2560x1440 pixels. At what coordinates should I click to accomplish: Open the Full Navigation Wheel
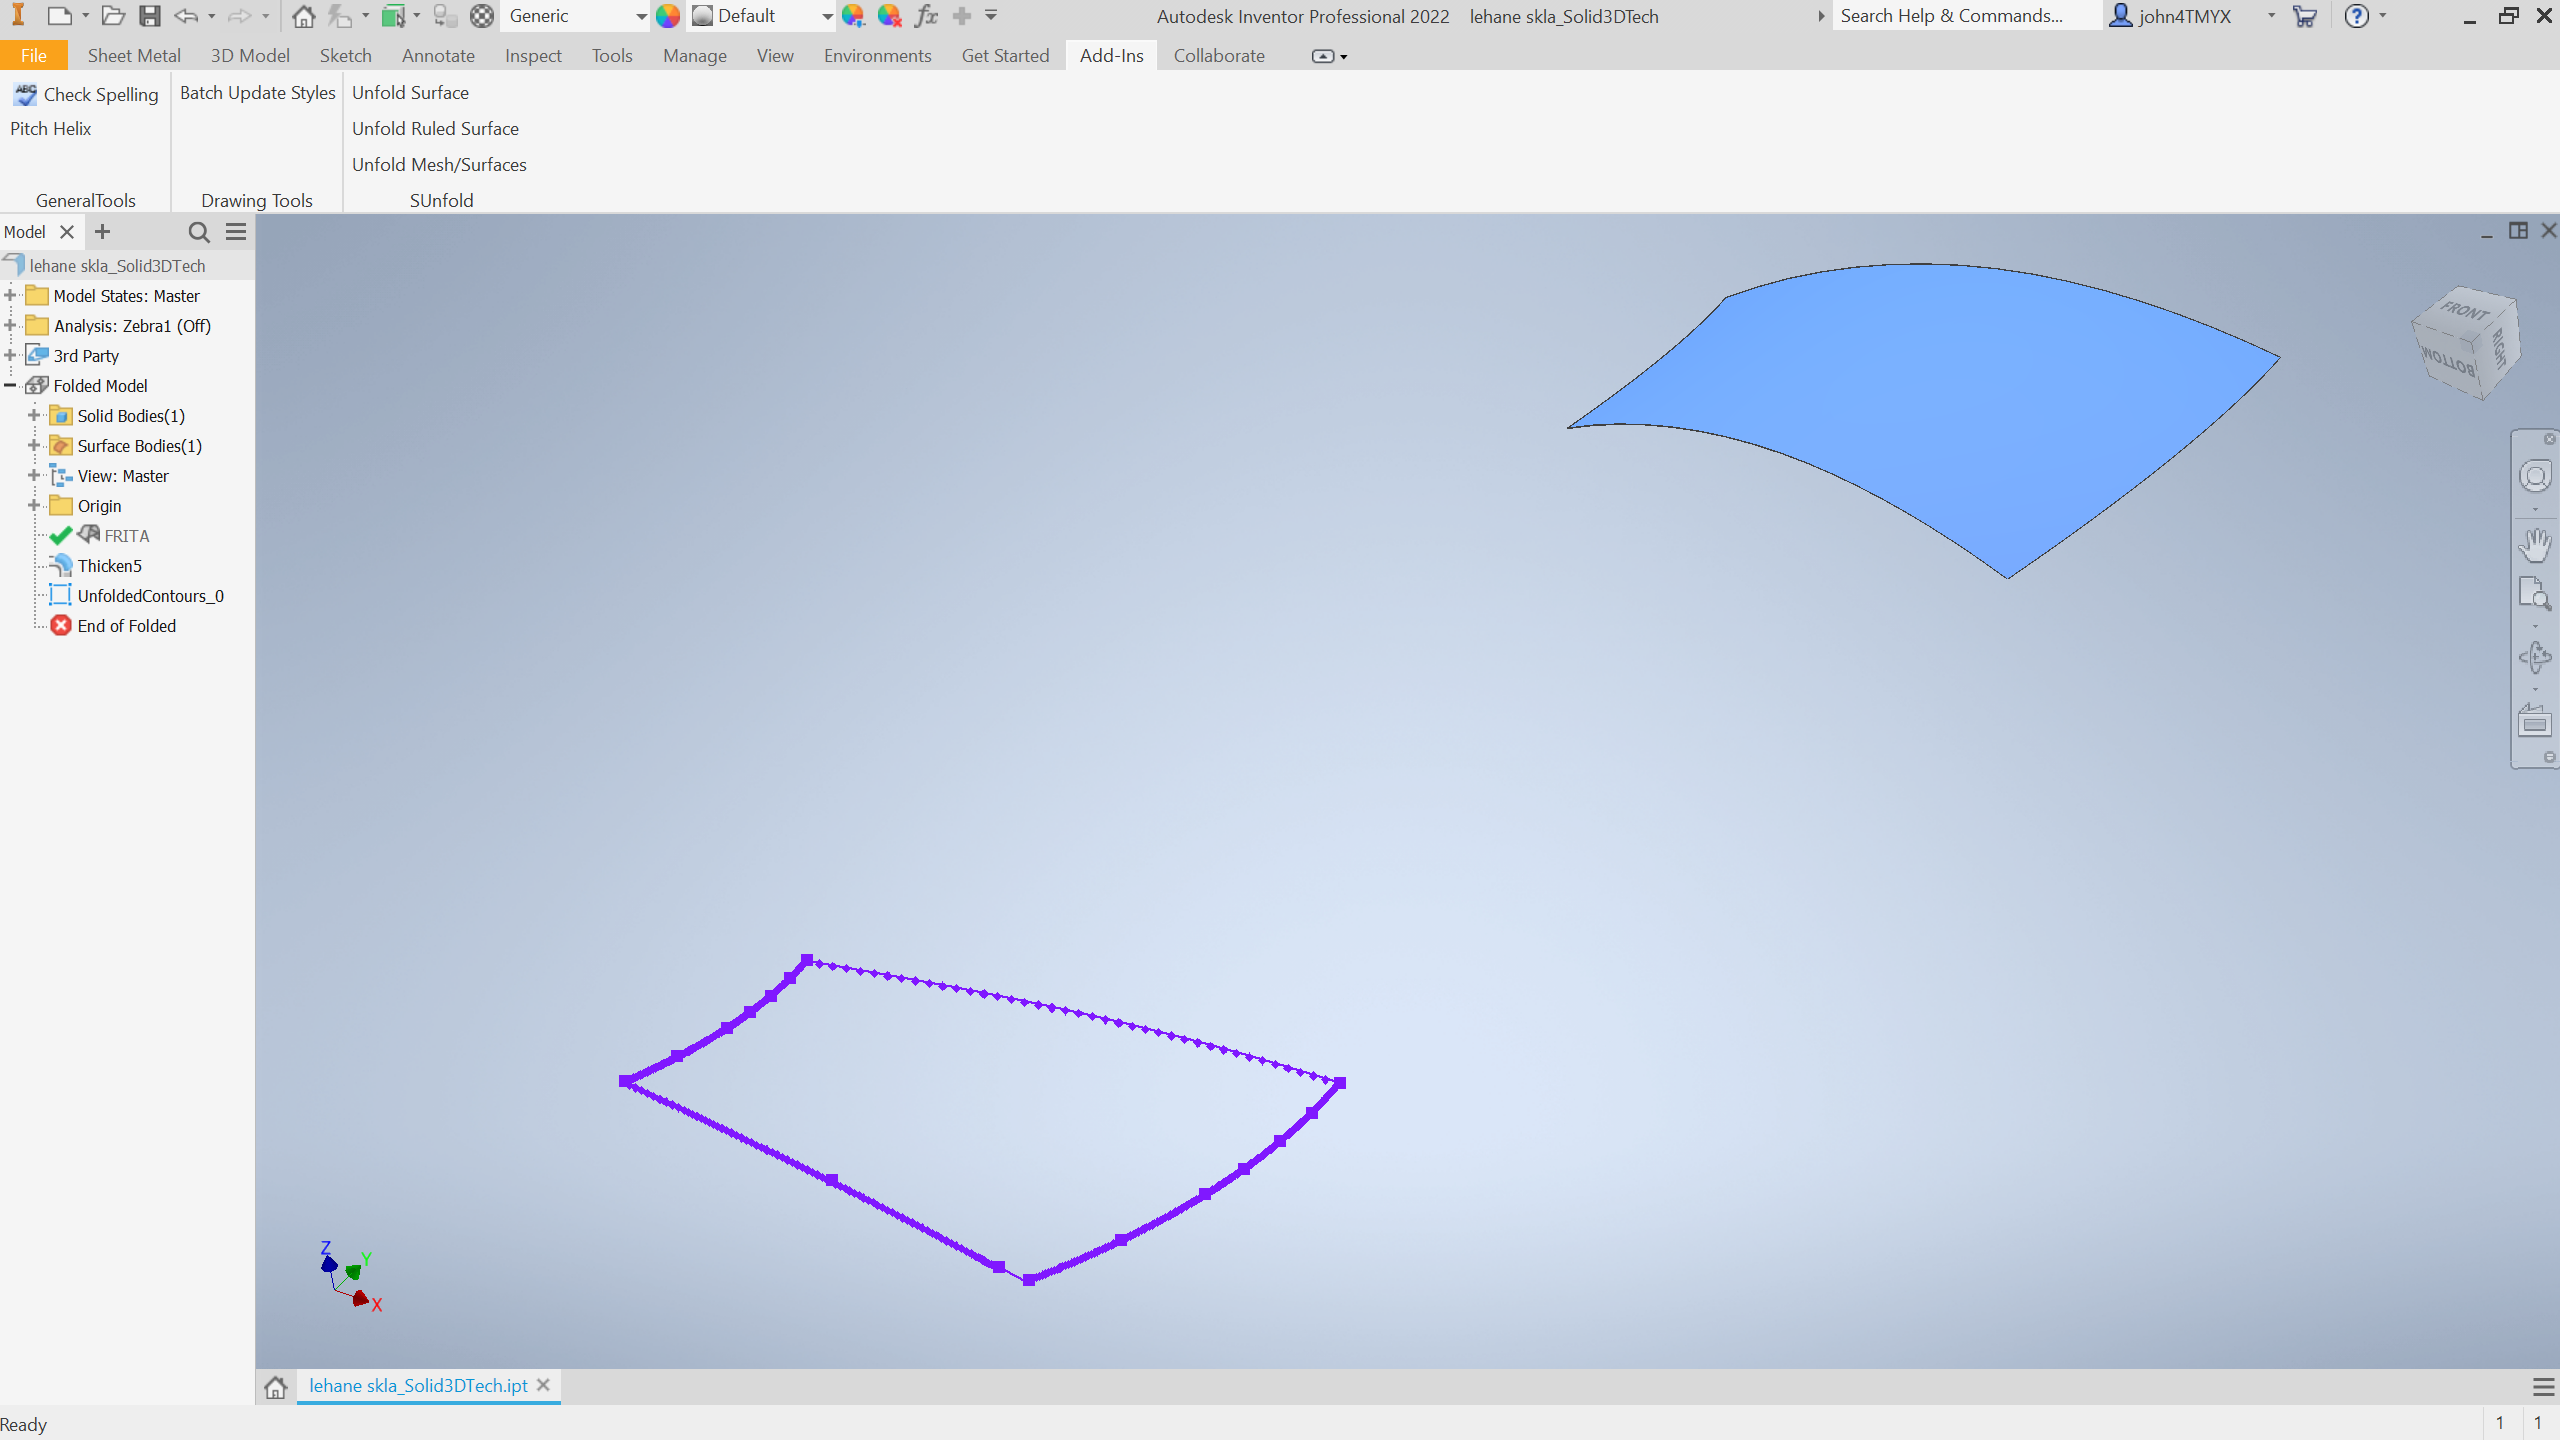tap(2534, 476)
